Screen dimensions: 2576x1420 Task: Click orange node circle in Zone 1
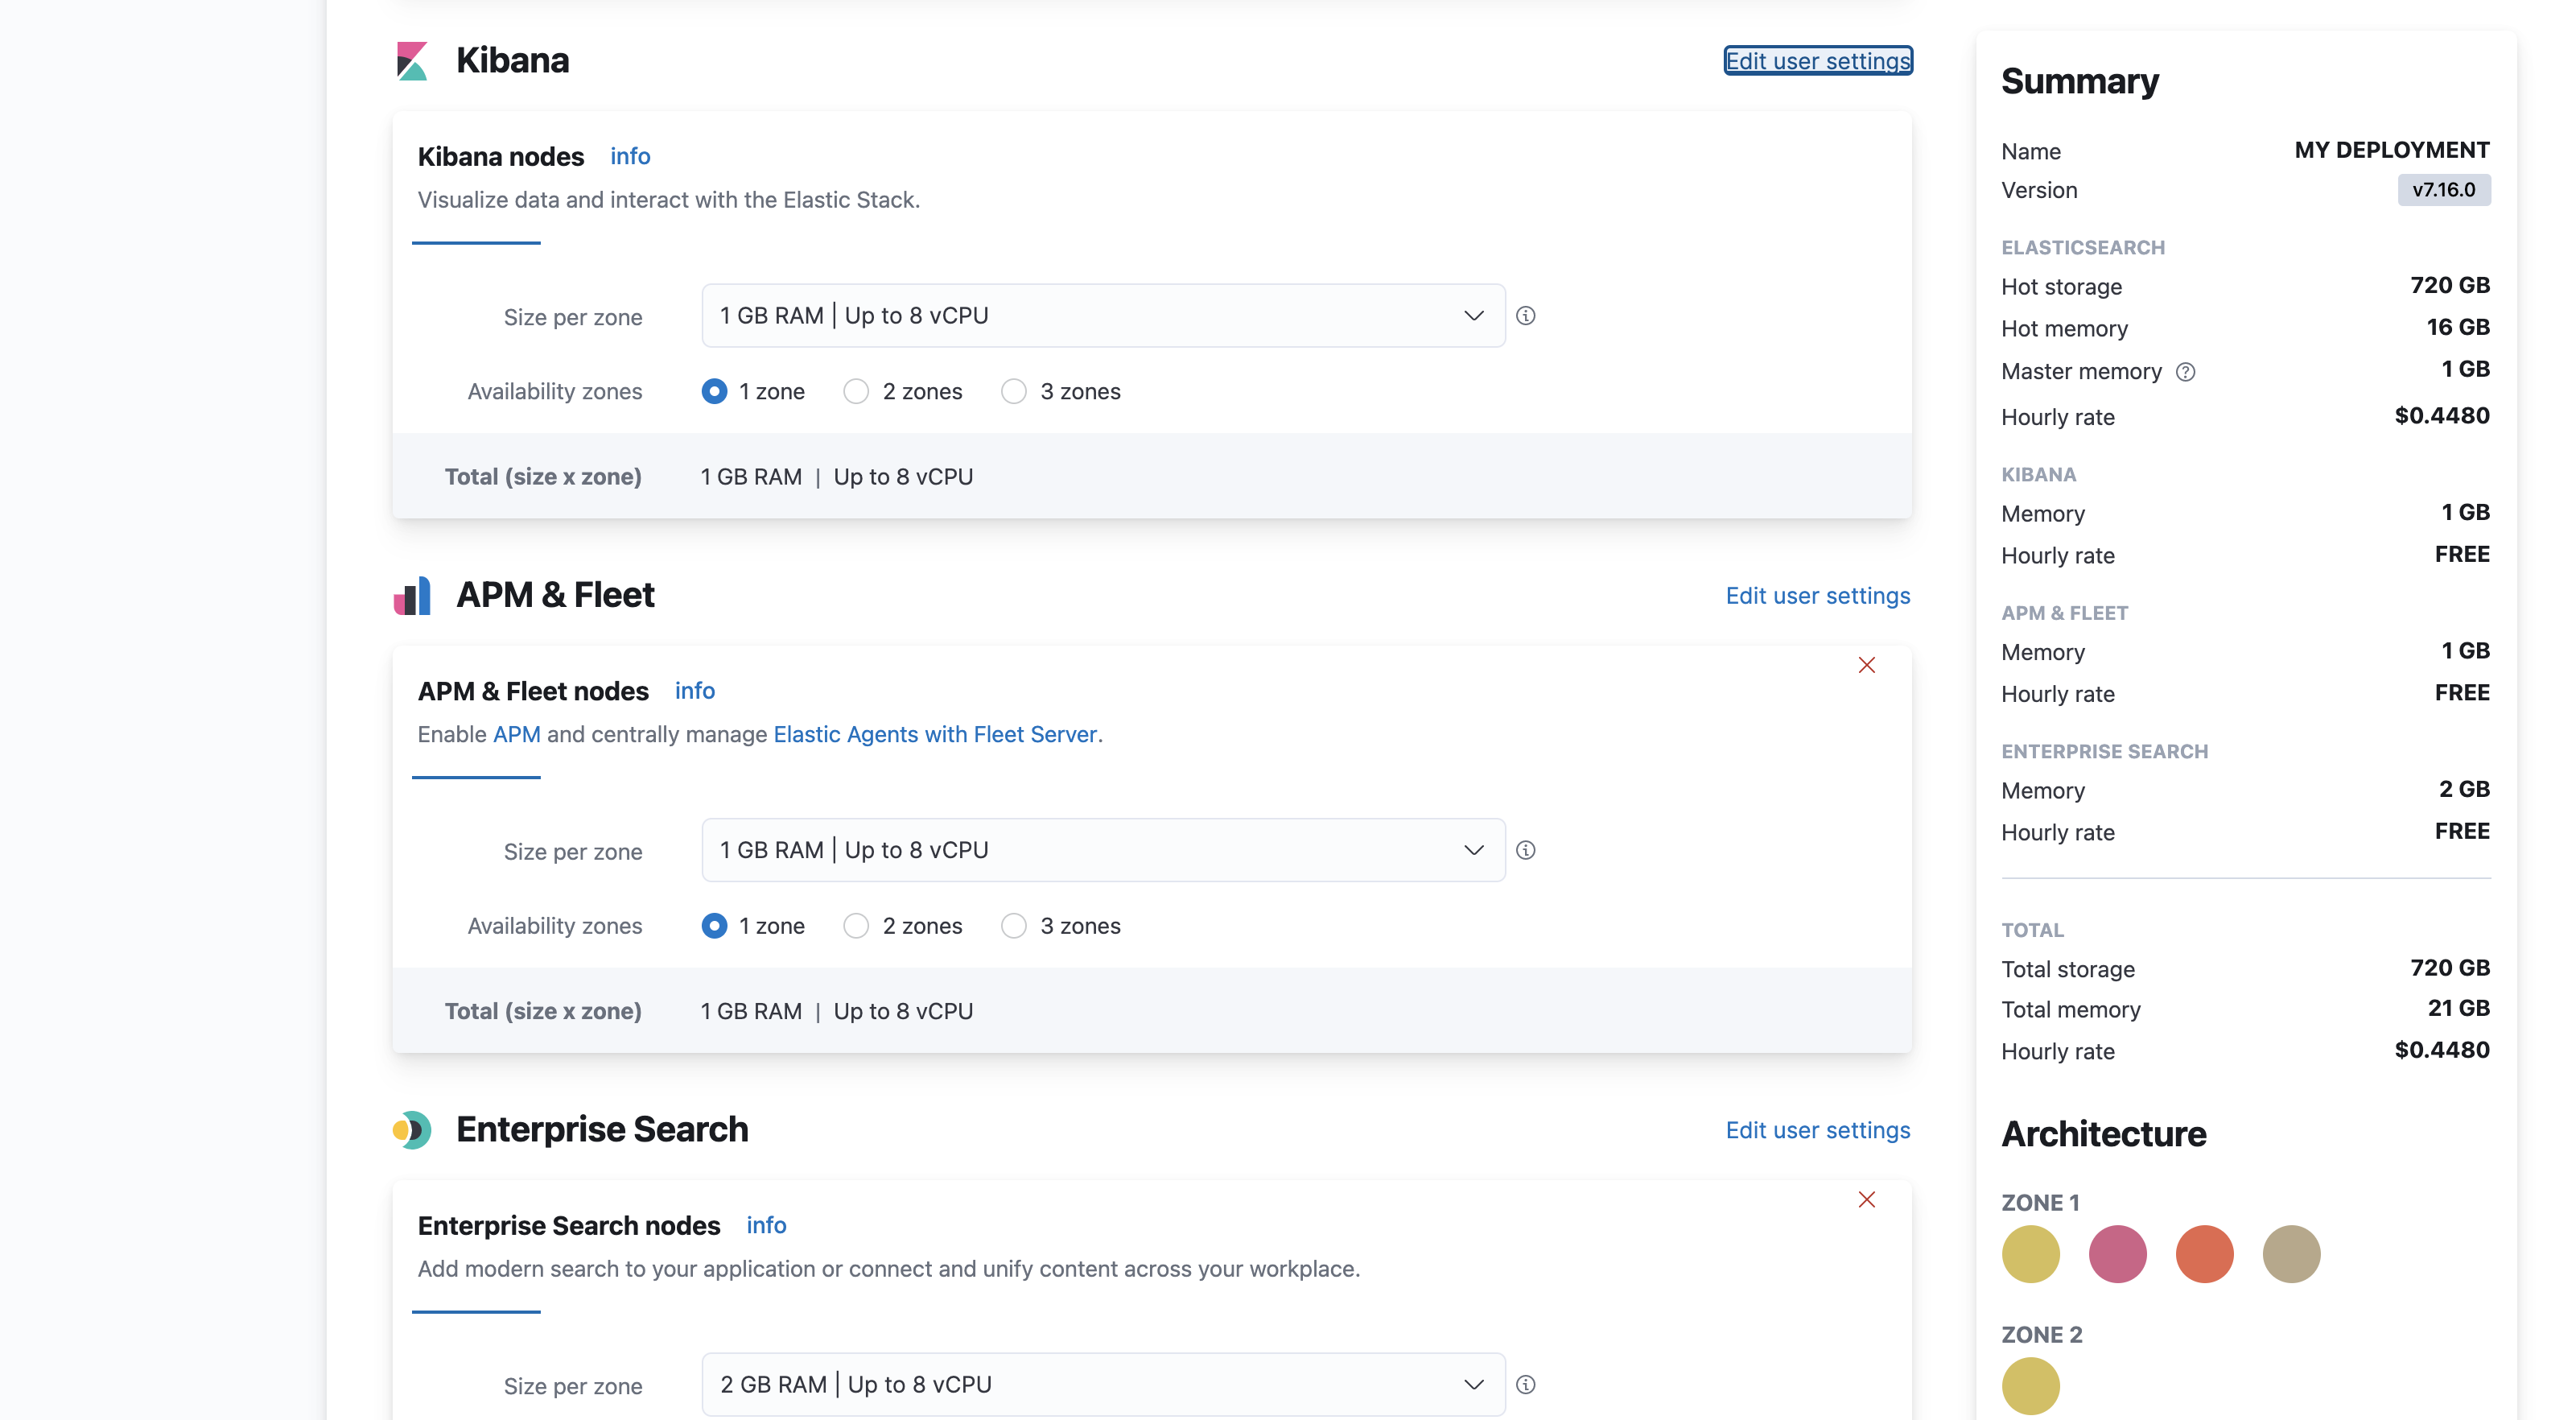tap(2204, 1254)
